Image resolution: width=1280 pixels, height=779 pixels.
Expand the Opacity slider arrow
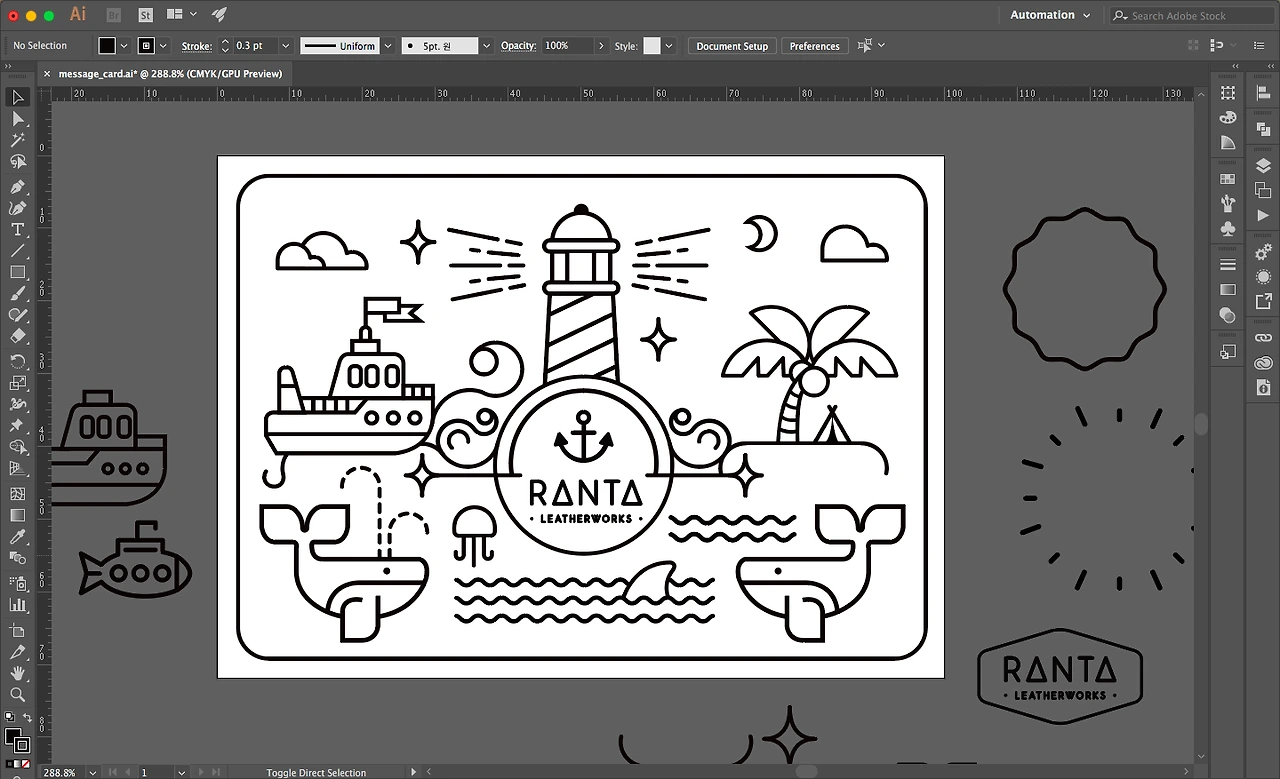(x=601, y=46)
